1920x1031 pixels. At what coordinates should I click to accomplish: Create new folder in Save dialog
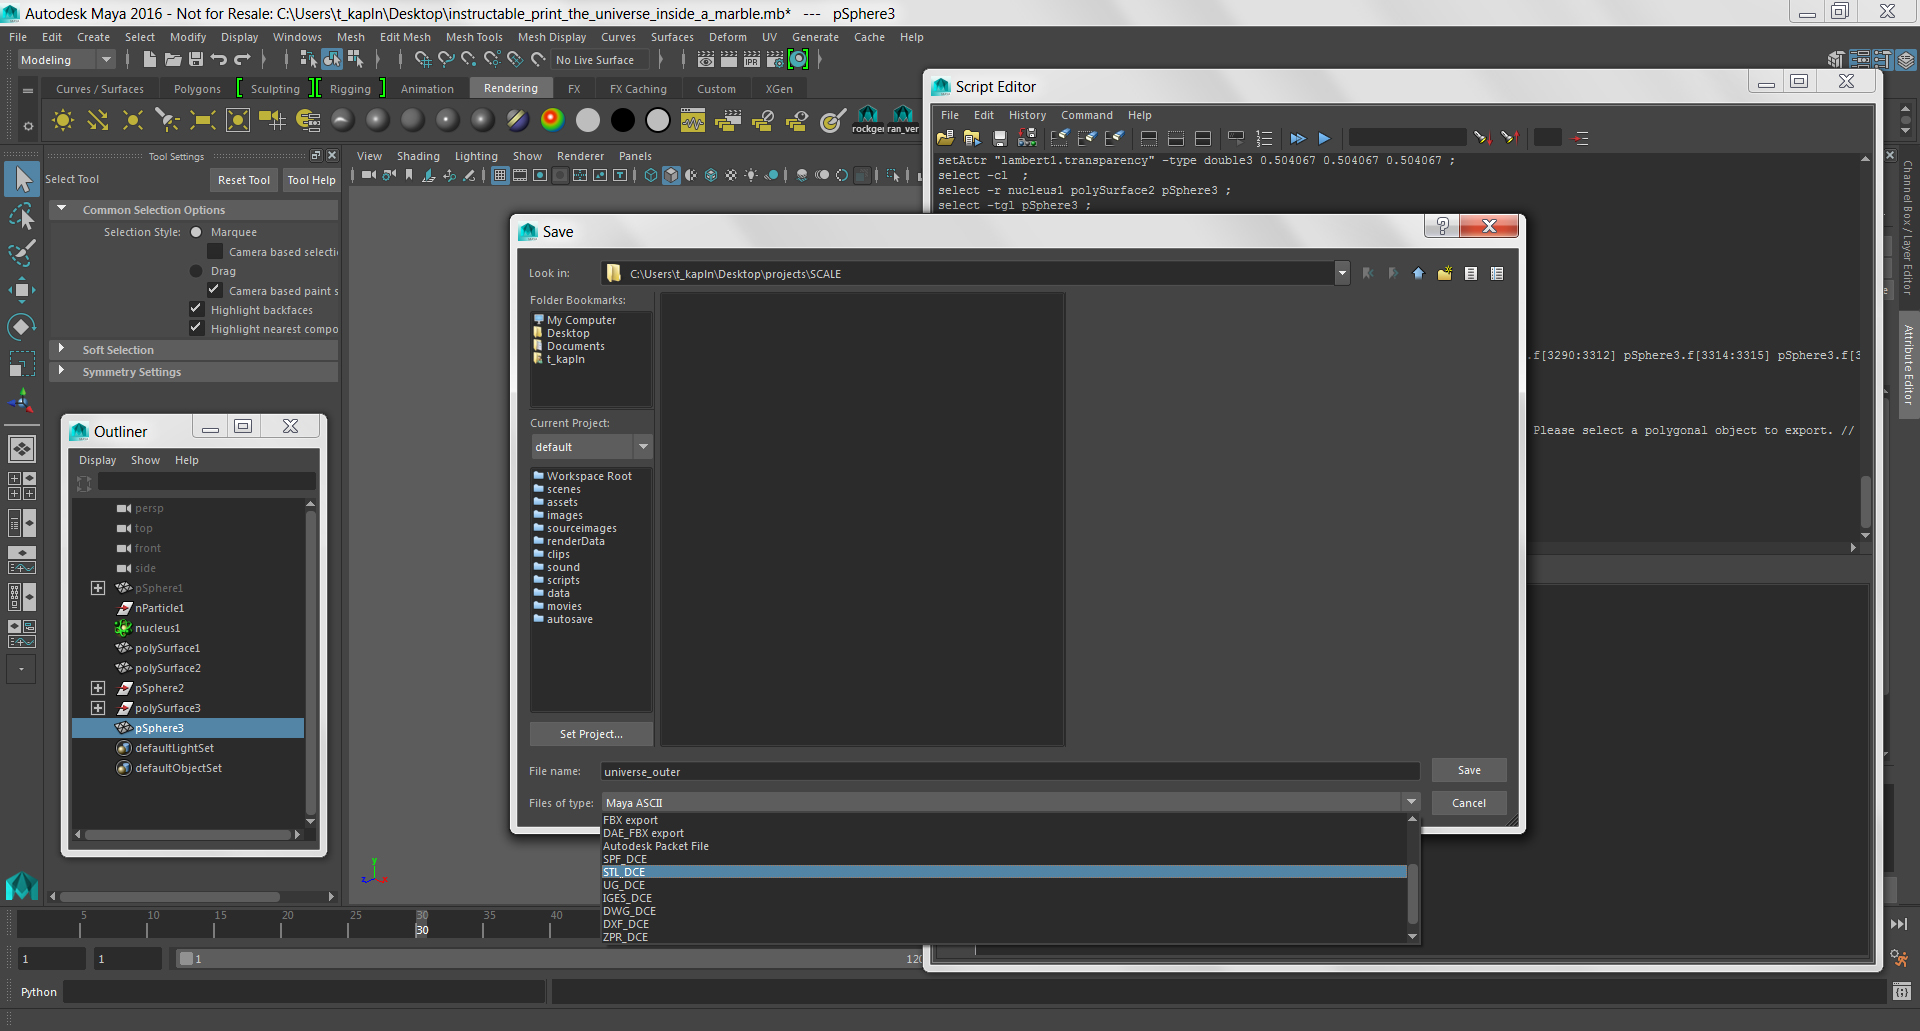click(1445, 273)
